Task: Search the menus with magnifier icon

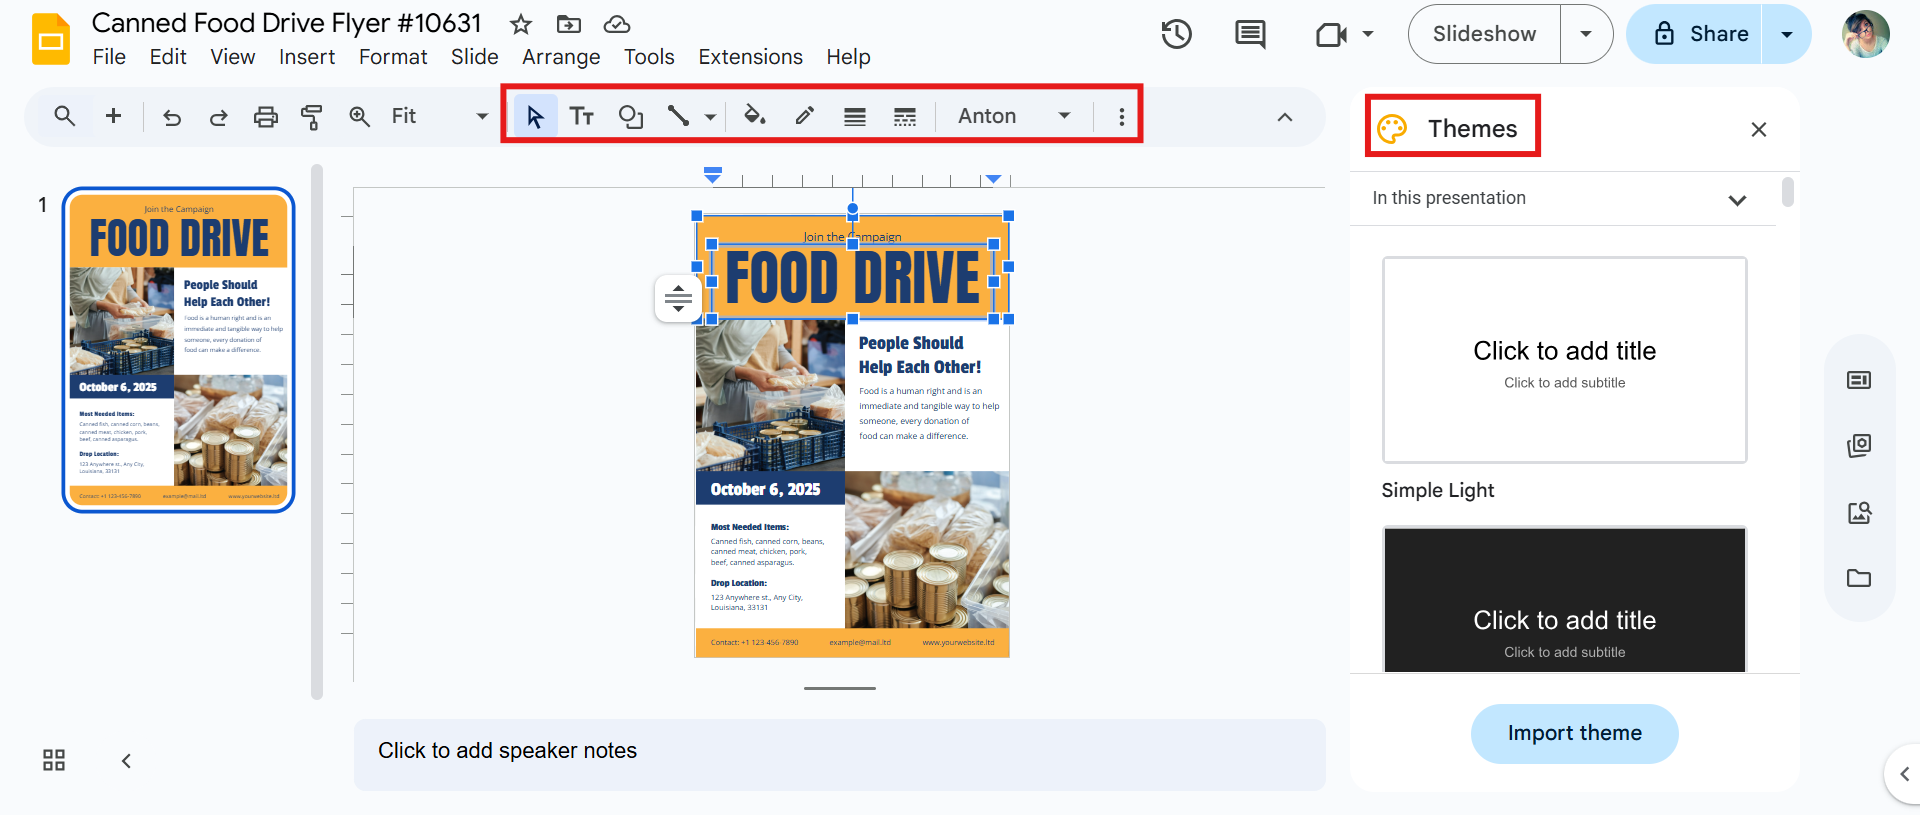Action: click(64, 116)
